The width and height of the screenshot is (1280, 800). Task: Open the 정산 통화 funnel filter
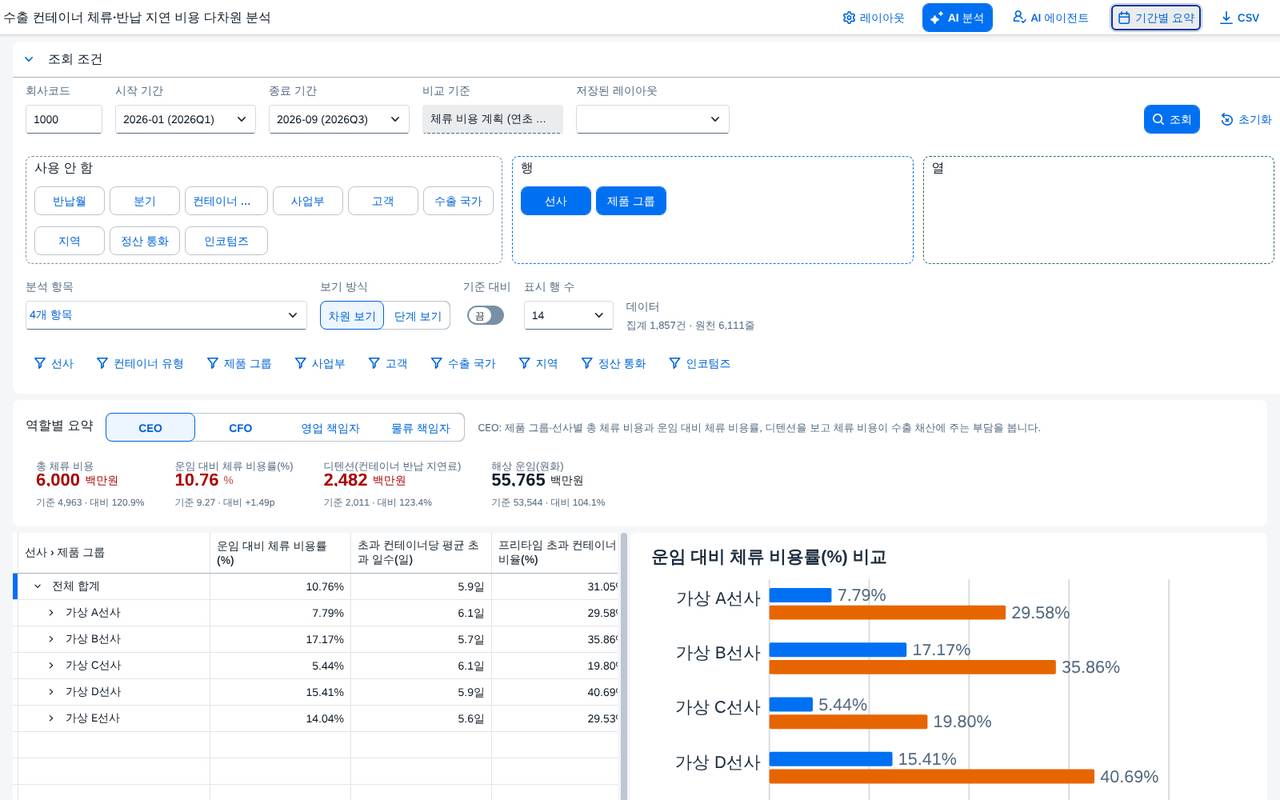pyautogui.click(x=614, y=364)
